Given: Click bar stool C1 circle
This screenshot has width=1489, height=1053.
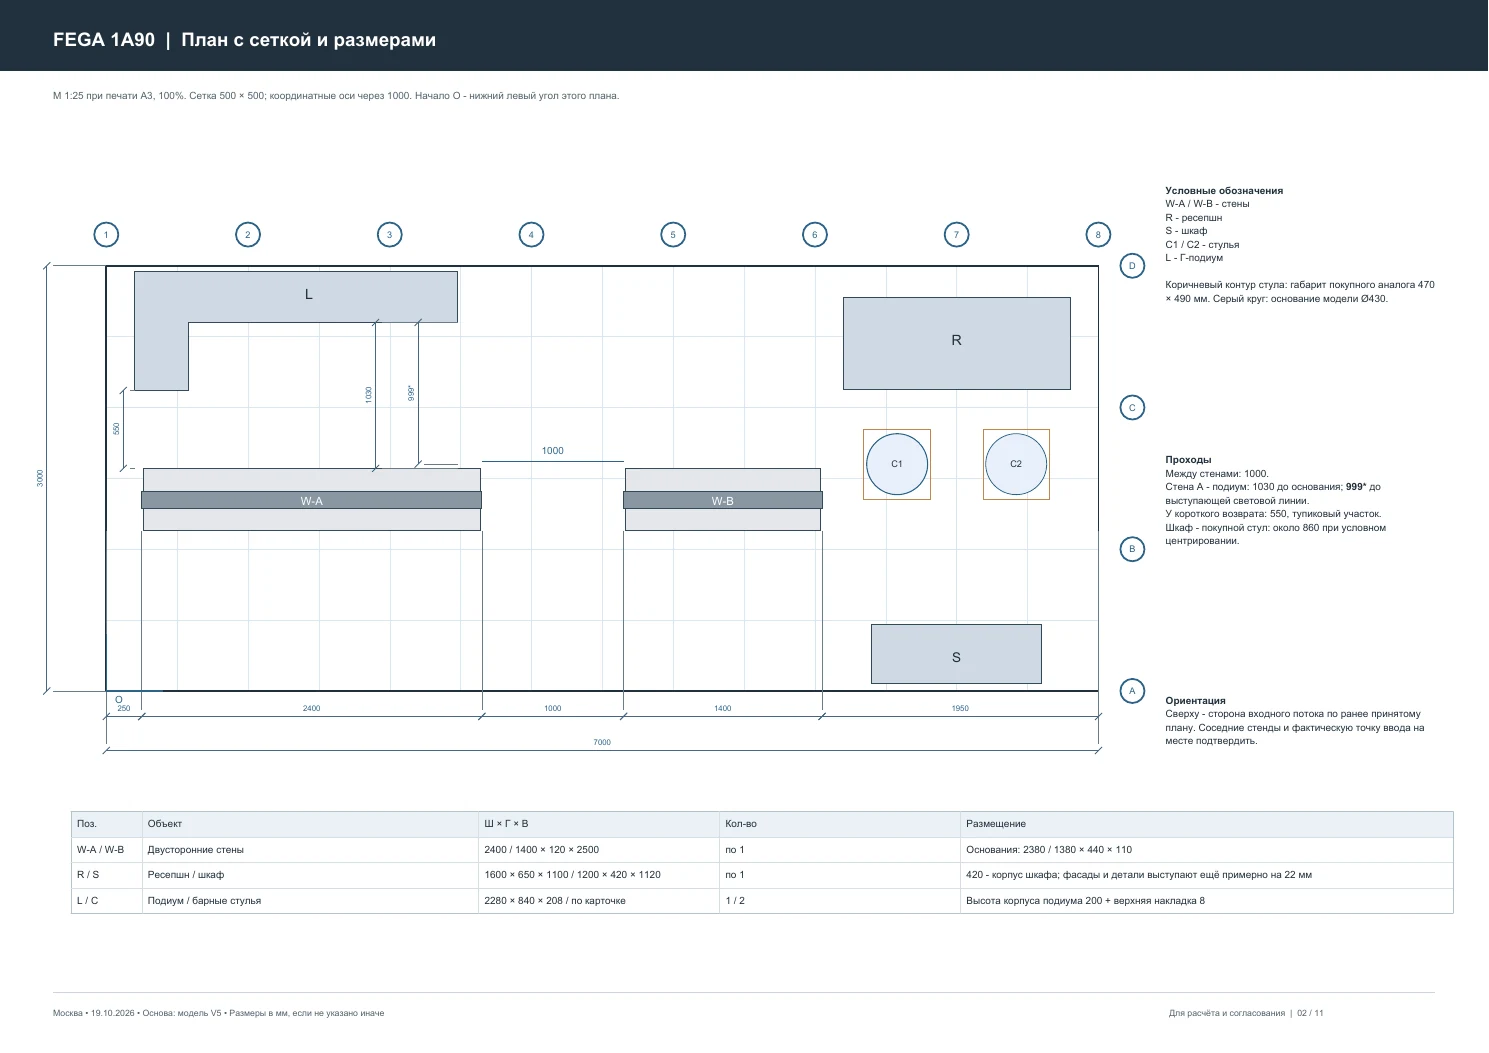Looking at the screenshot, I should (897, 464).
